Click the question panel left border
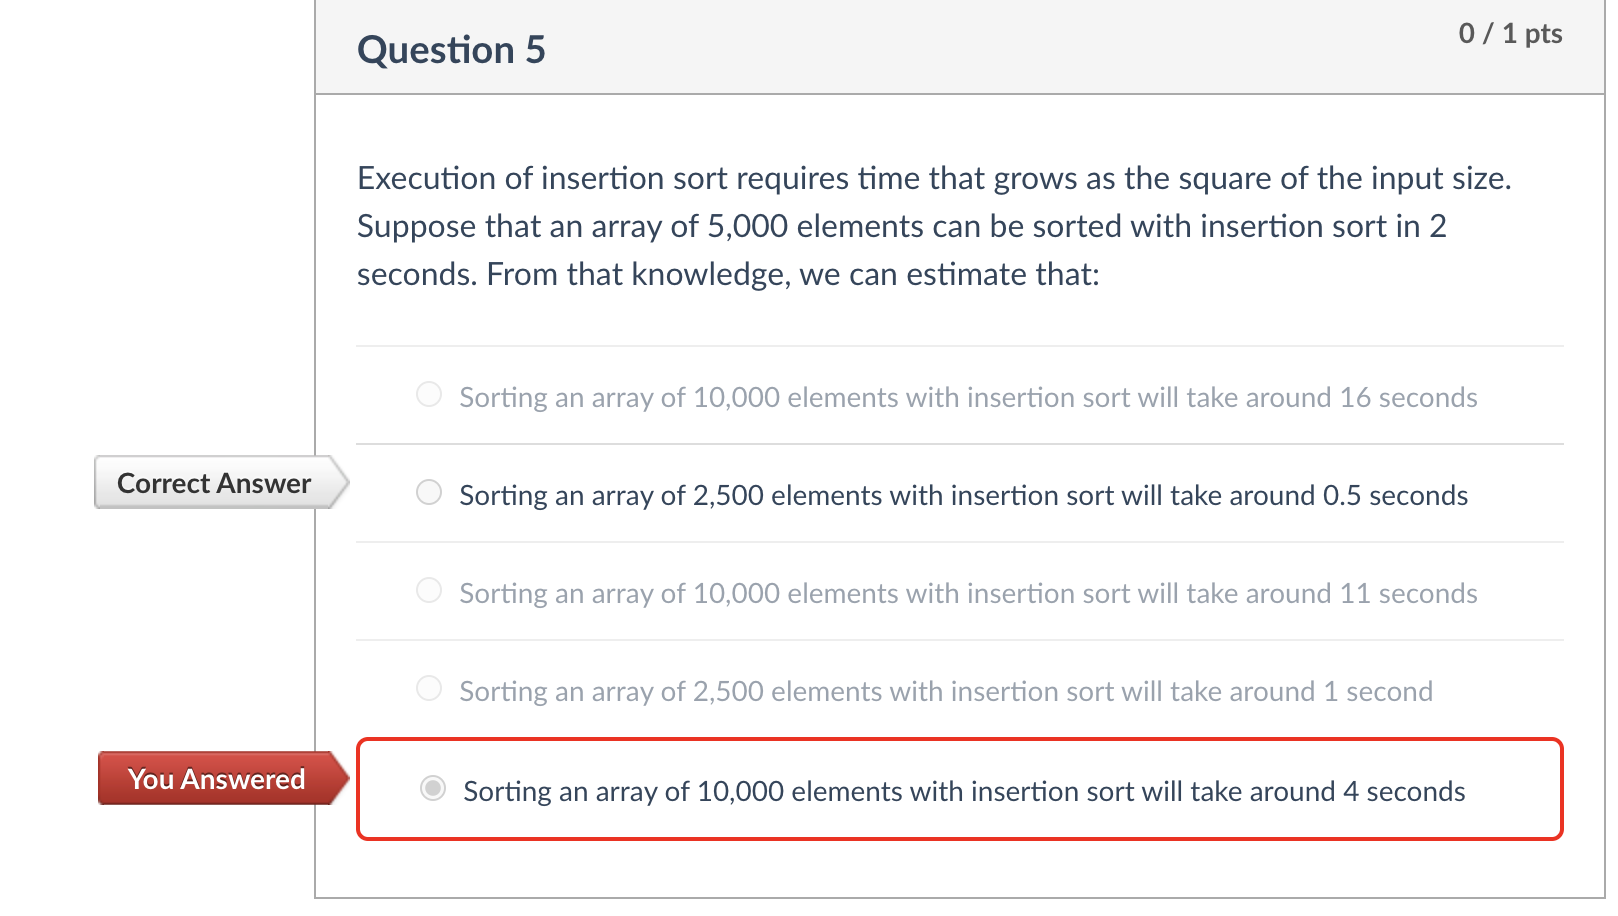The height and width of the screenshot is (916, 1618). 316,450
